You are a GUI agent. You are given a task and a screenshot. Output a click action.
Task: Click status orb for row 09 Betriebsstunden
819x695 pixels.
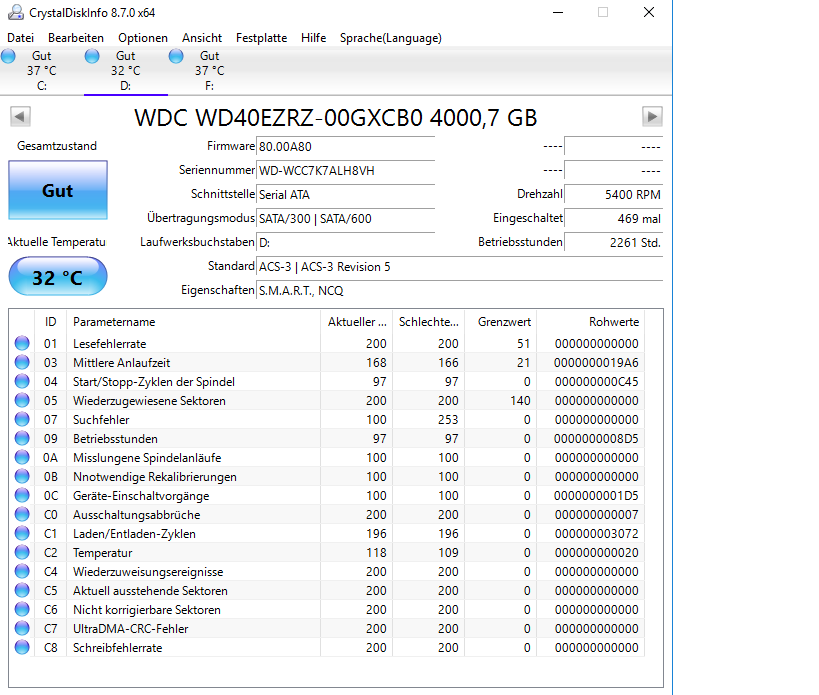pos(22,438)
